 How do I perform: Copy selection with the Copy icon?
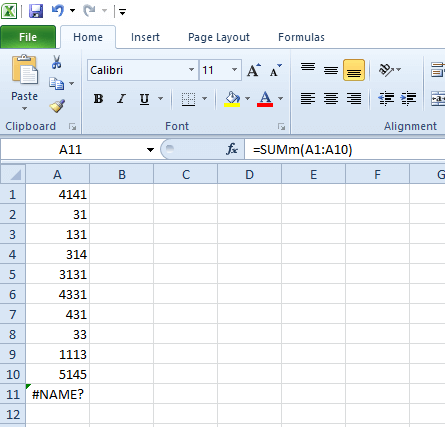(56, 83)
